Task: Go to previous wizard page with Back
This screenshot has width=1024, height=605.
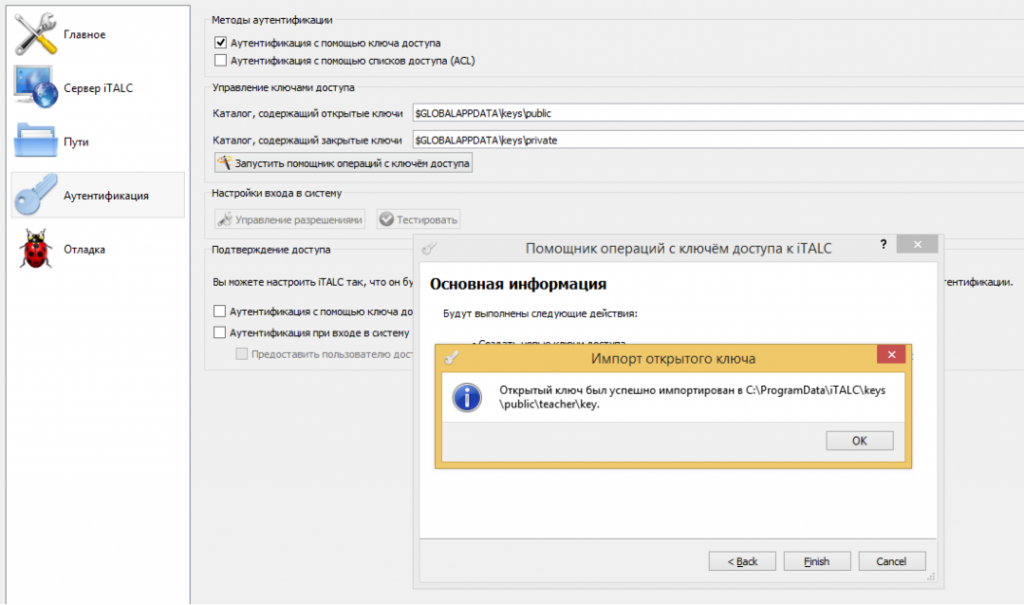Action: point(742,561)
